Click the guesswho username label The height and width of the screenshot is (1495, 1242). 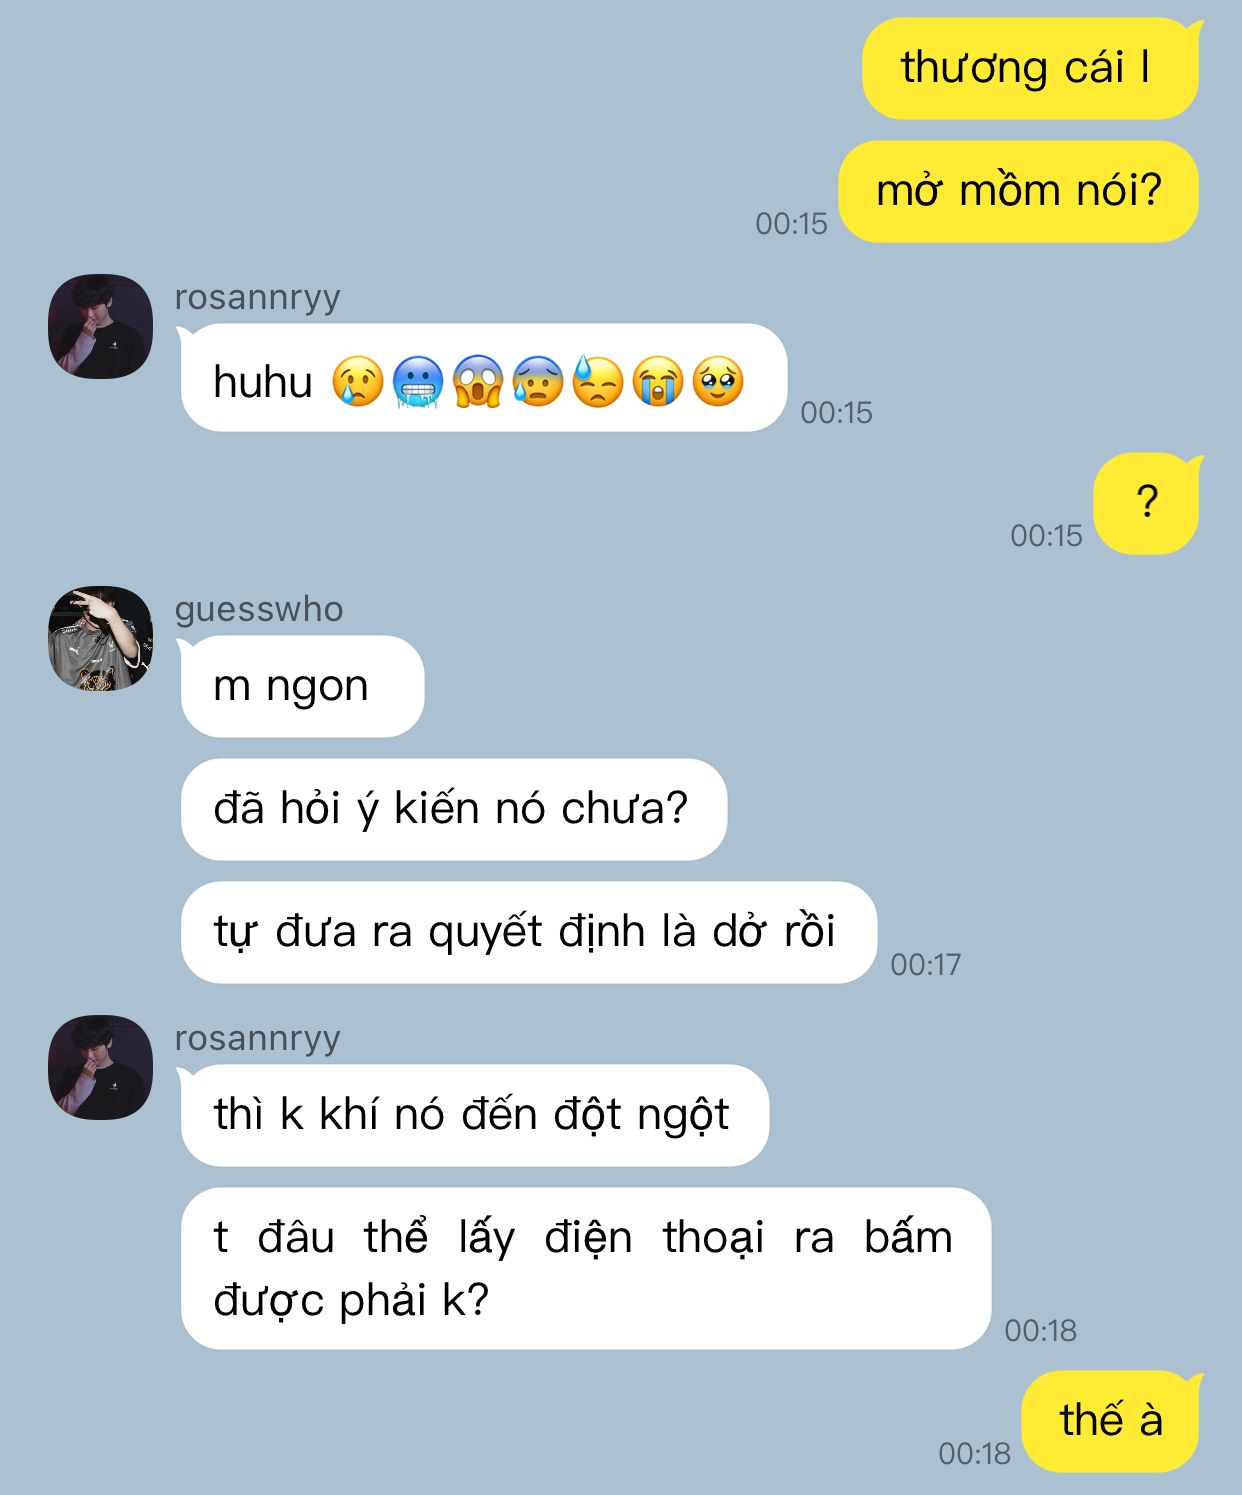(259, 609)
